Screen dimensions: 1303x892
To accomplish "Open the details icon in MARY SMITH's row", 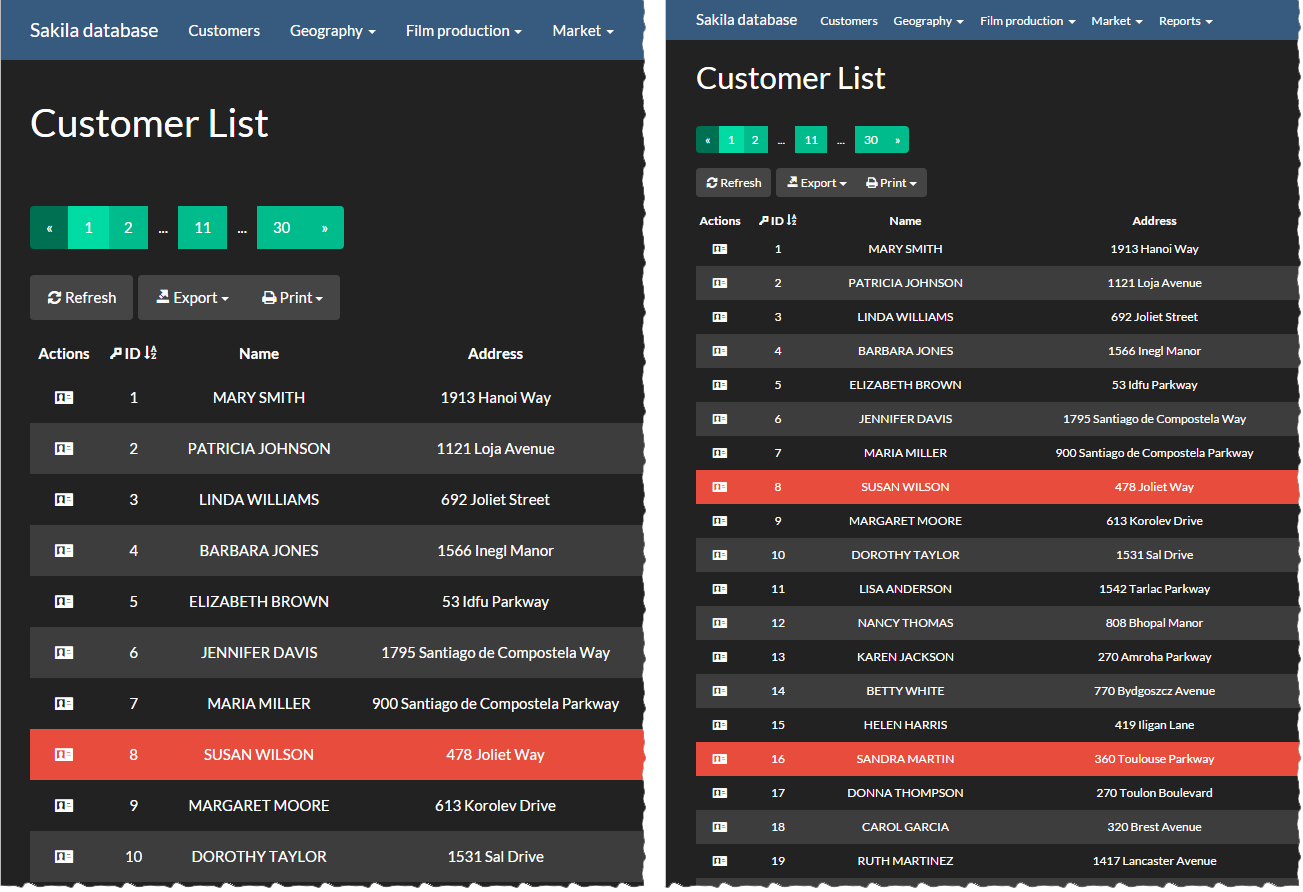I will pos(64,397).
